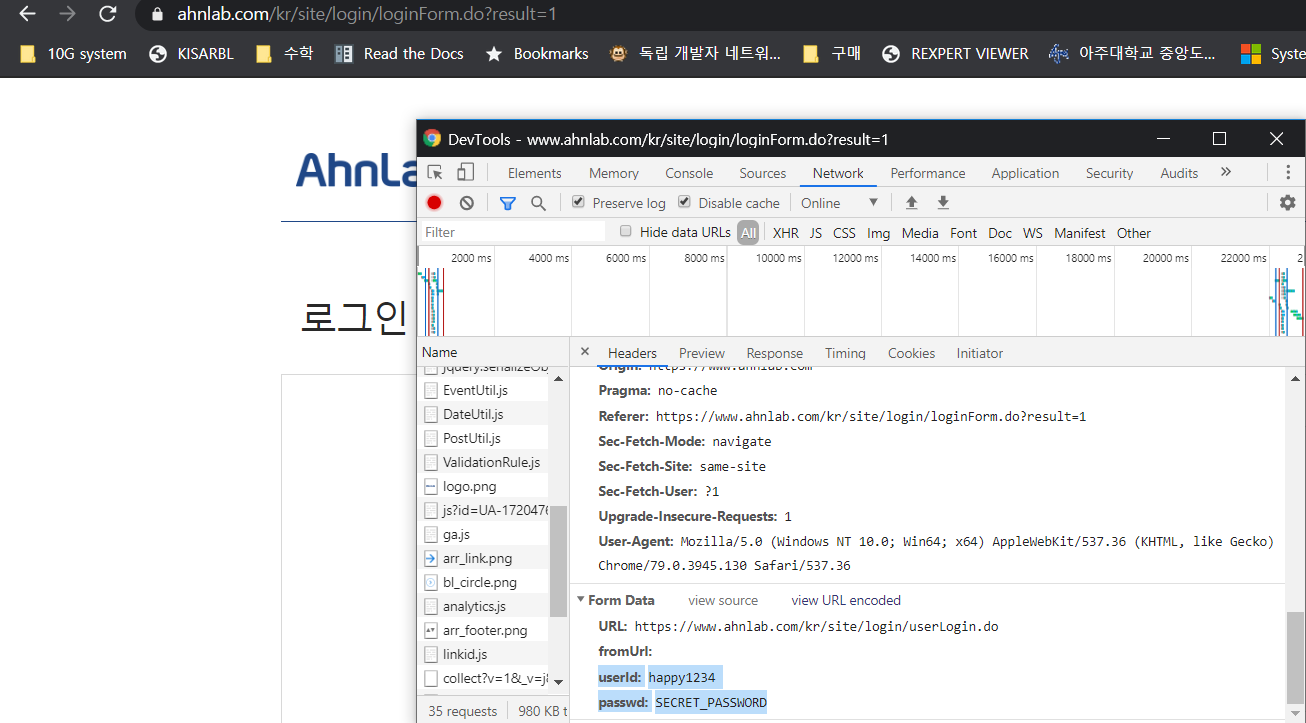Export HAR file with download arrow
This screenshot has width=1306, height=723.
pos(943,202)
